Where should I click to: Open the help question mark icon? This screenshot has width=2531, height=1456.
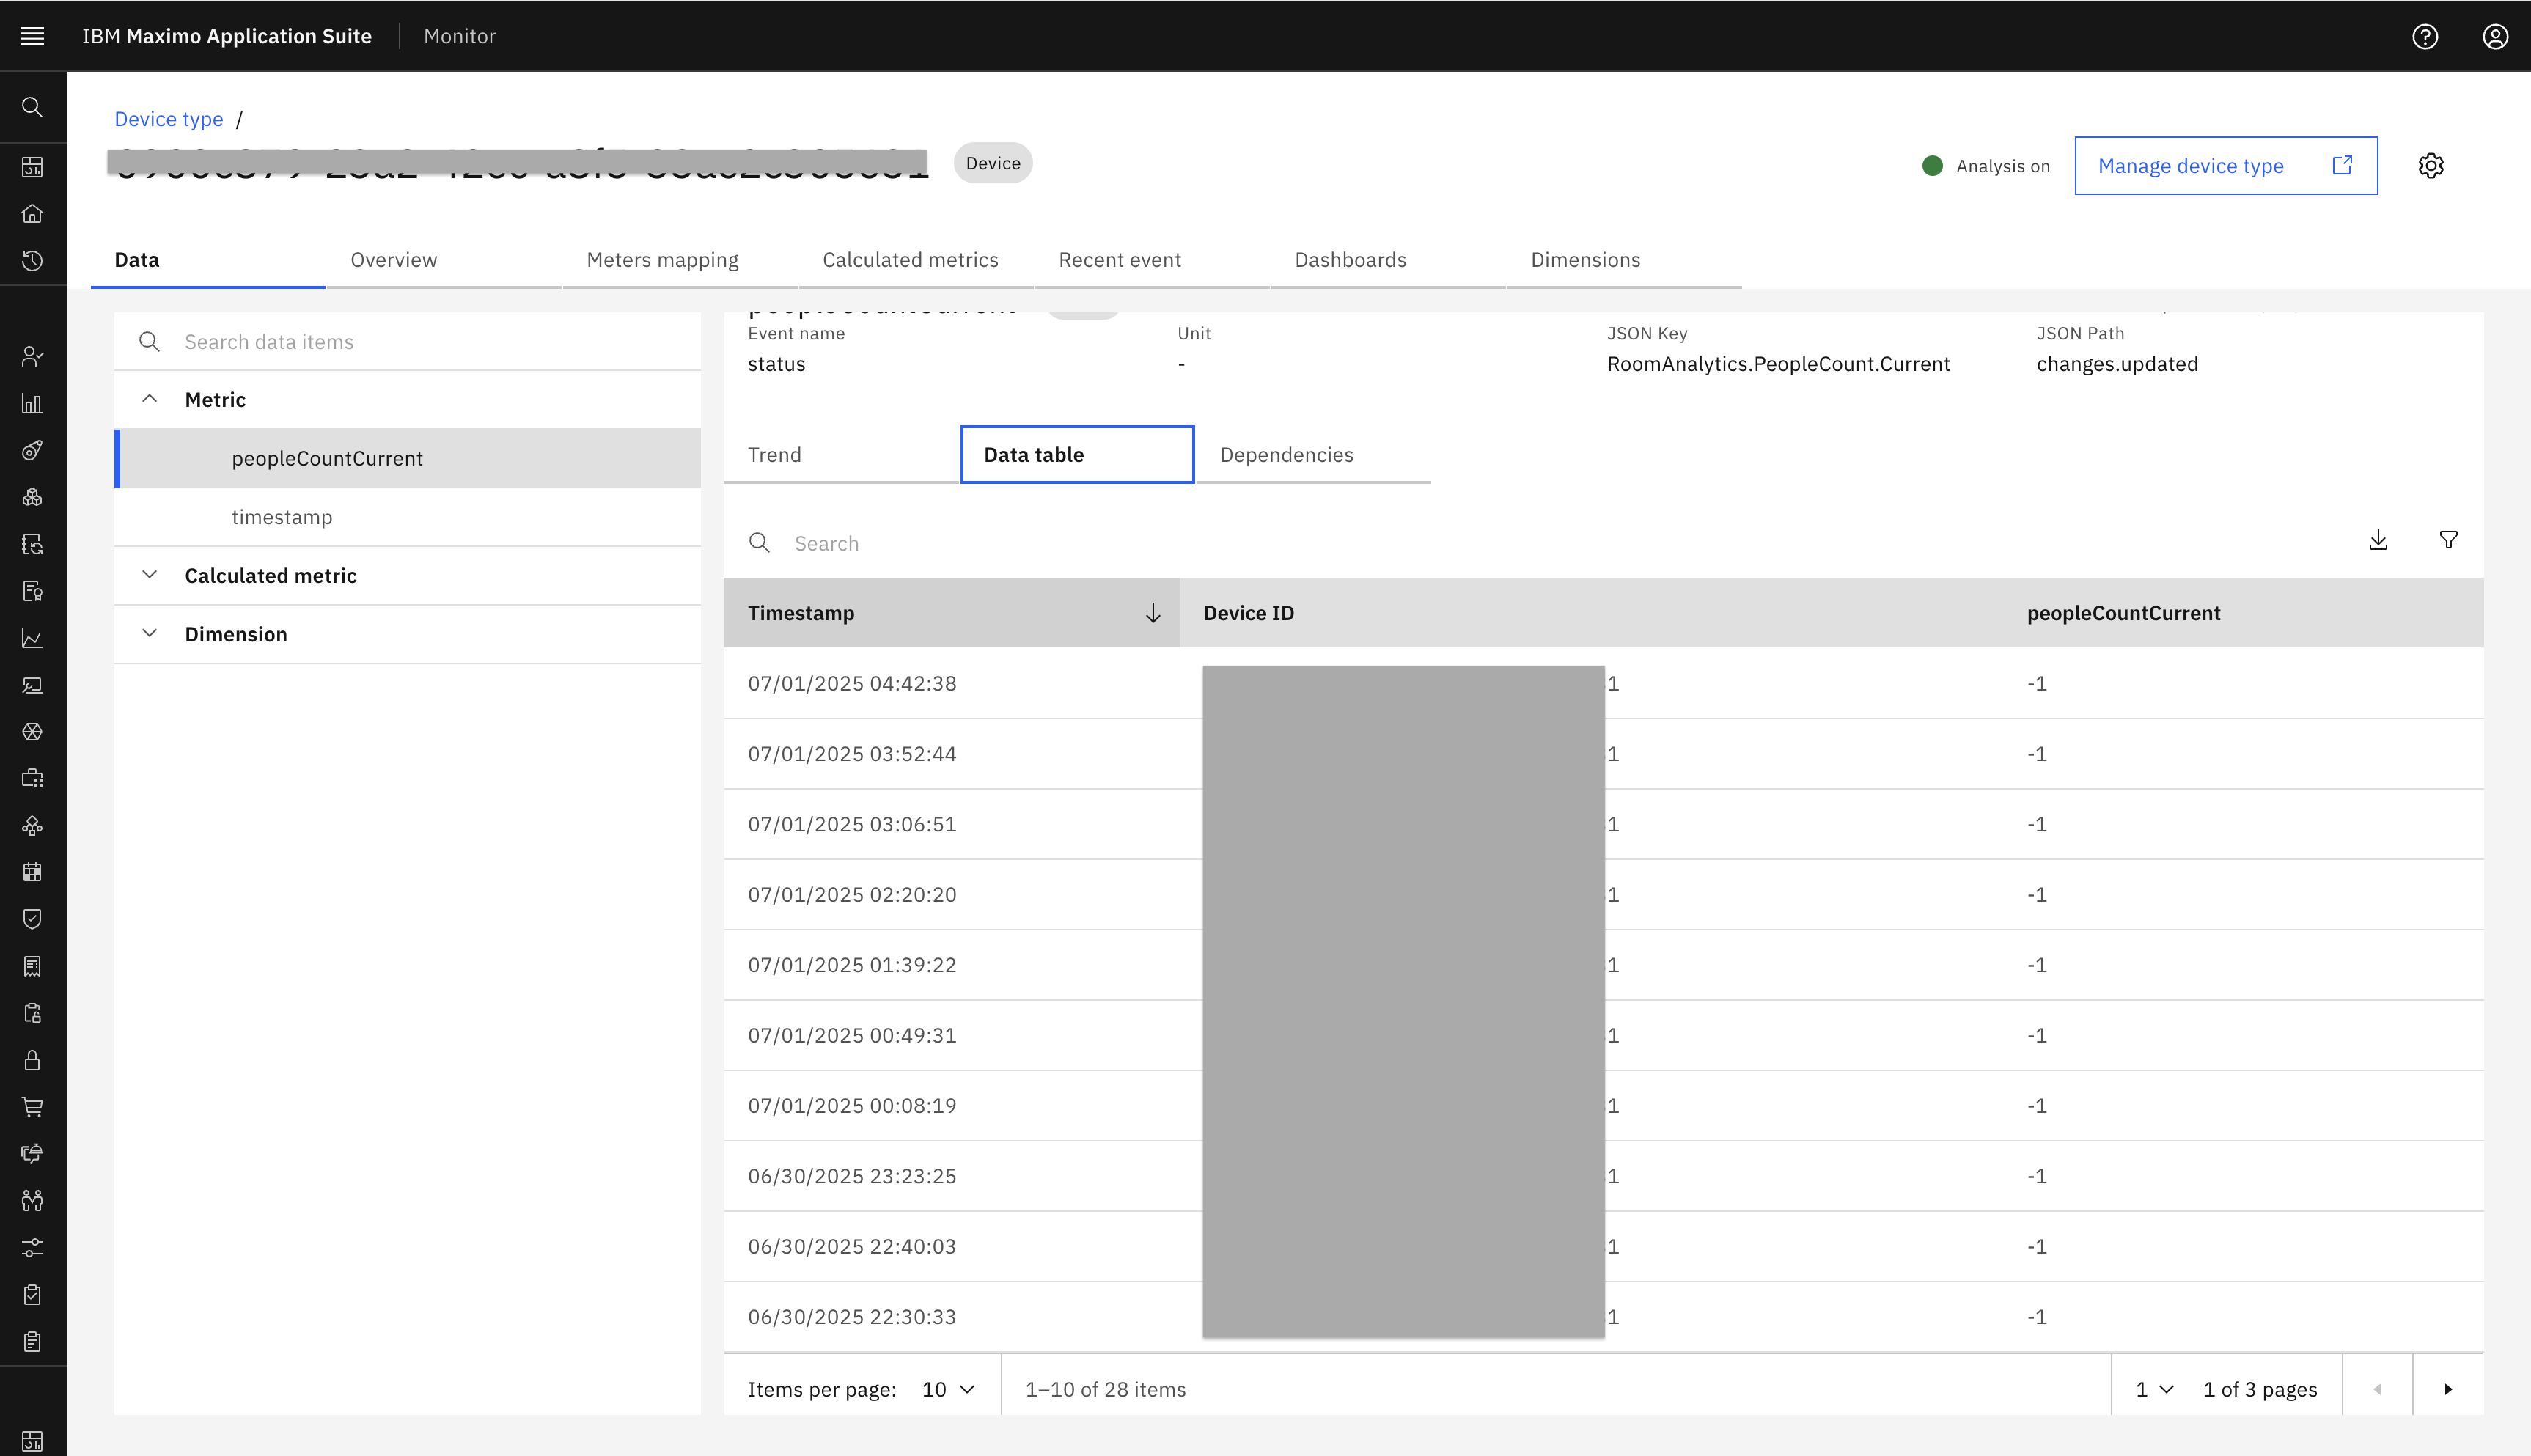tap(2425, 36)
